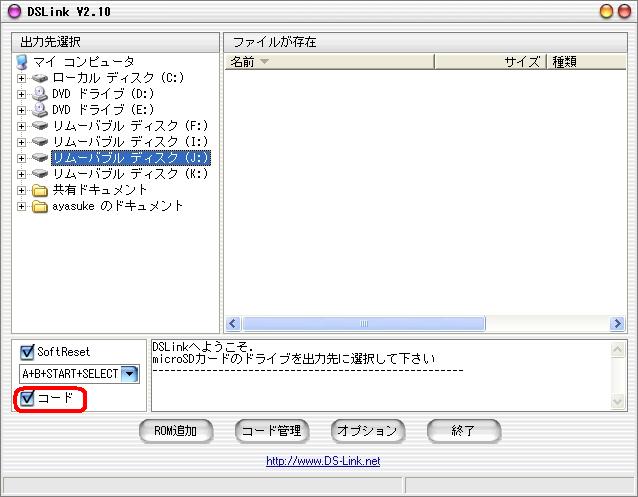
Task: Expand the DVD ドライブ (E:) node
Action: pyautogui.click(x=22, y=110)
